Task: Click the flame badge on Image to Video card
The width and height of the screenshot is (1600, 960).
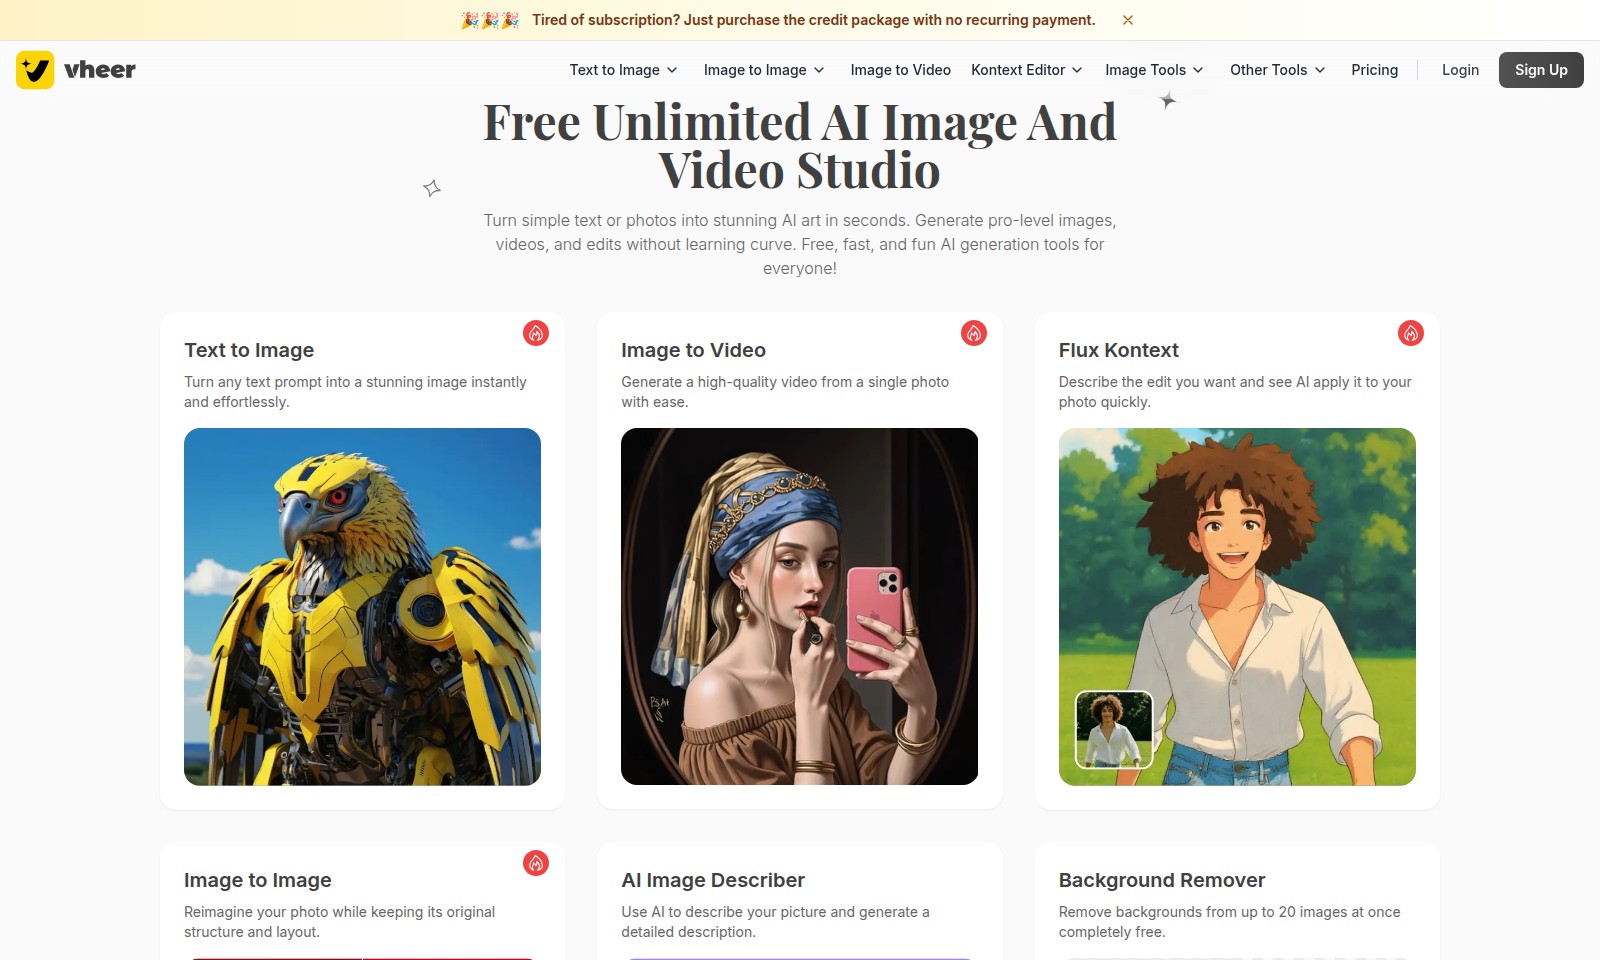Action: pyautogui.click(x=974, y=333)
